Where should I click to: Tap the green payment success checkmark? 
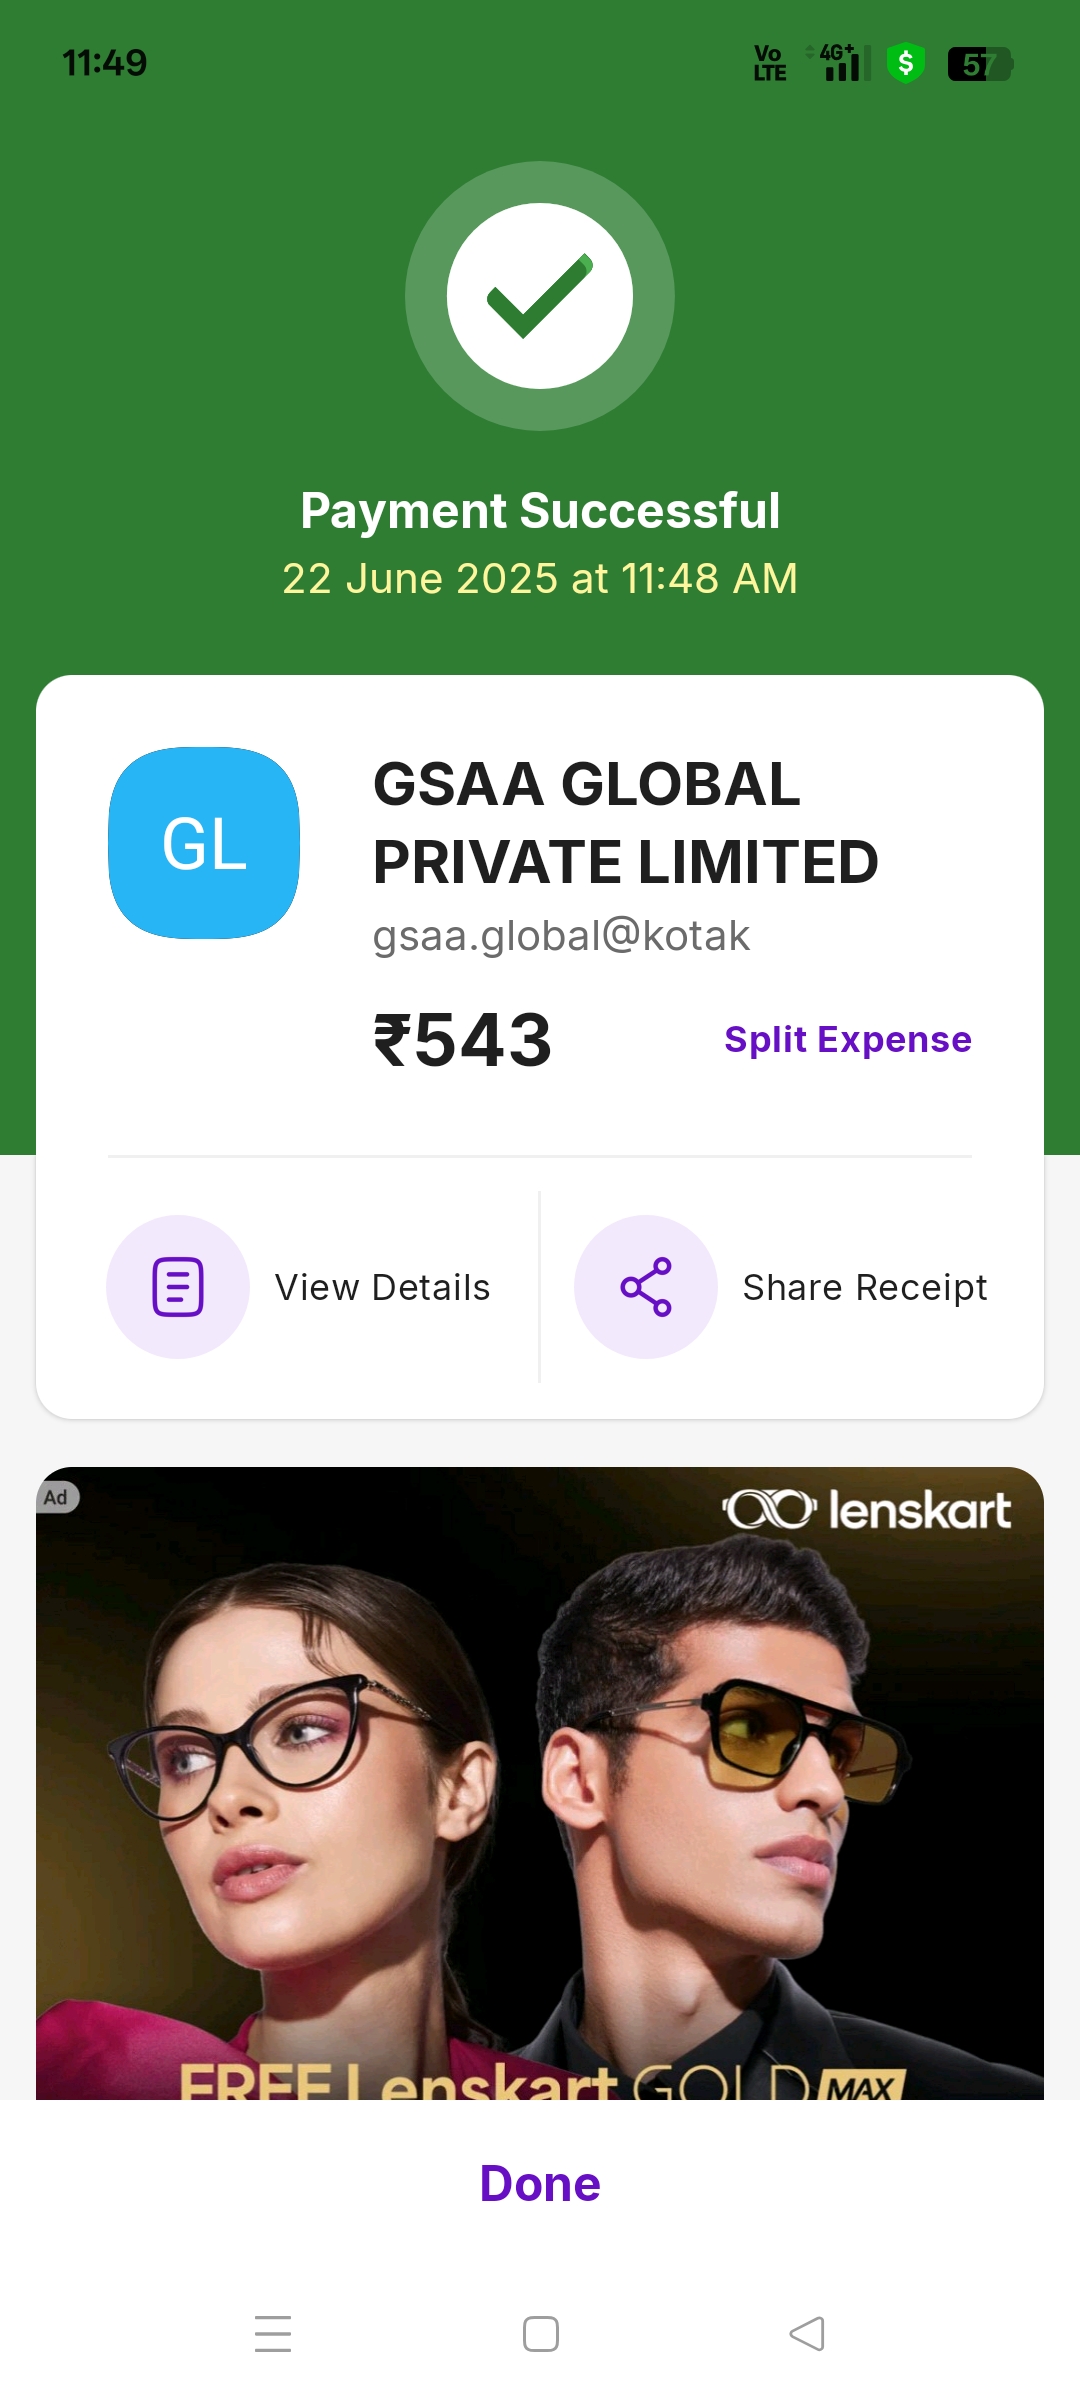[540, 296]
